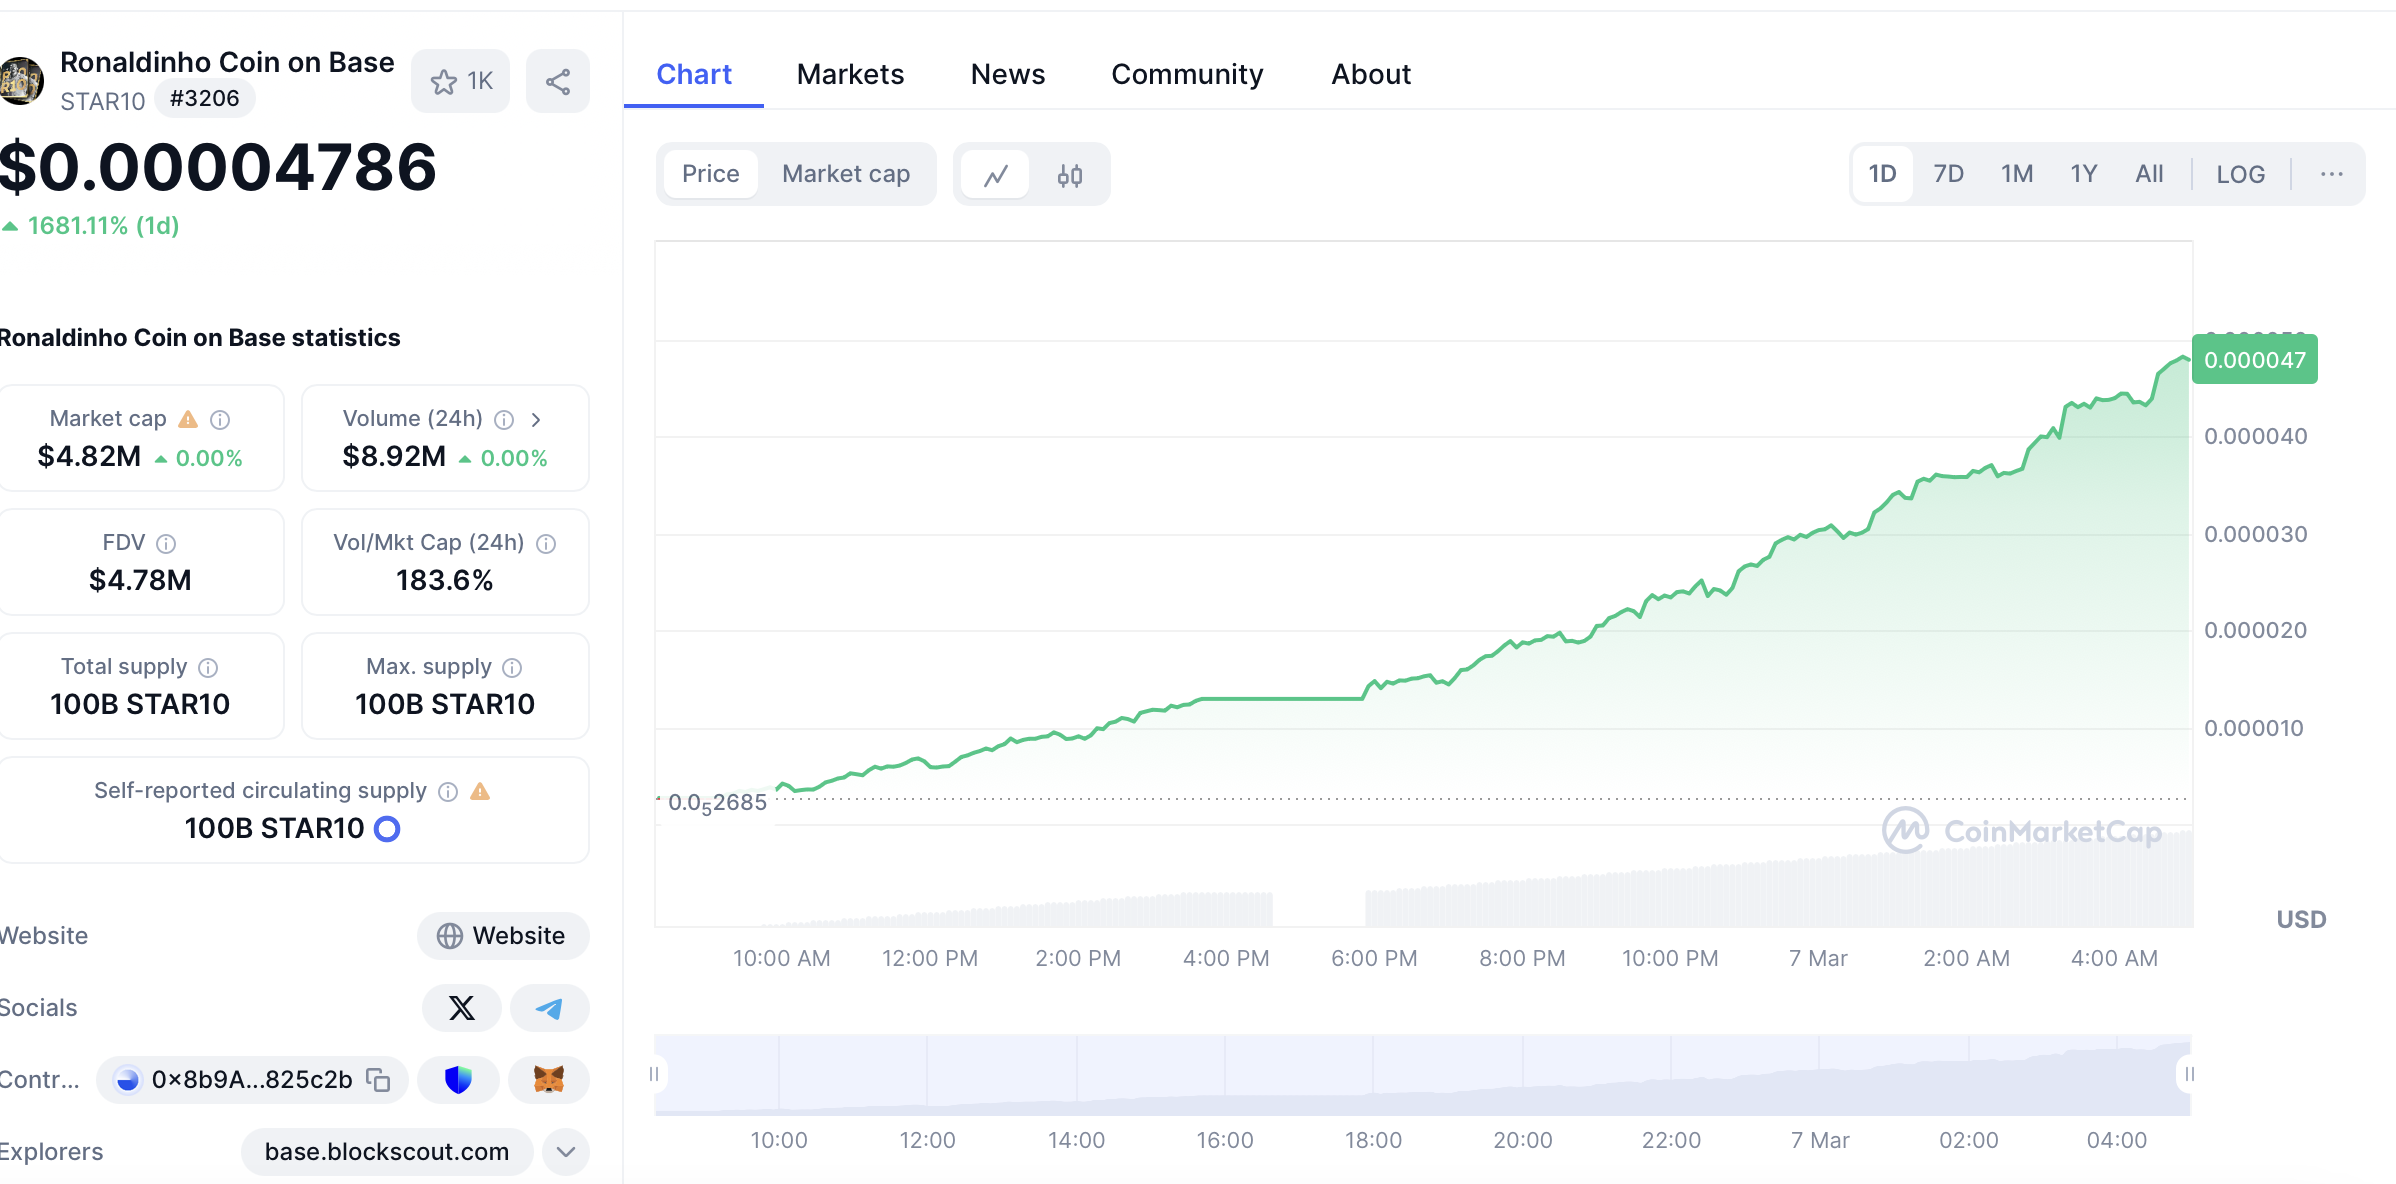
Task: Switch to candlestick chart view icon
Action: point(1069,175)
